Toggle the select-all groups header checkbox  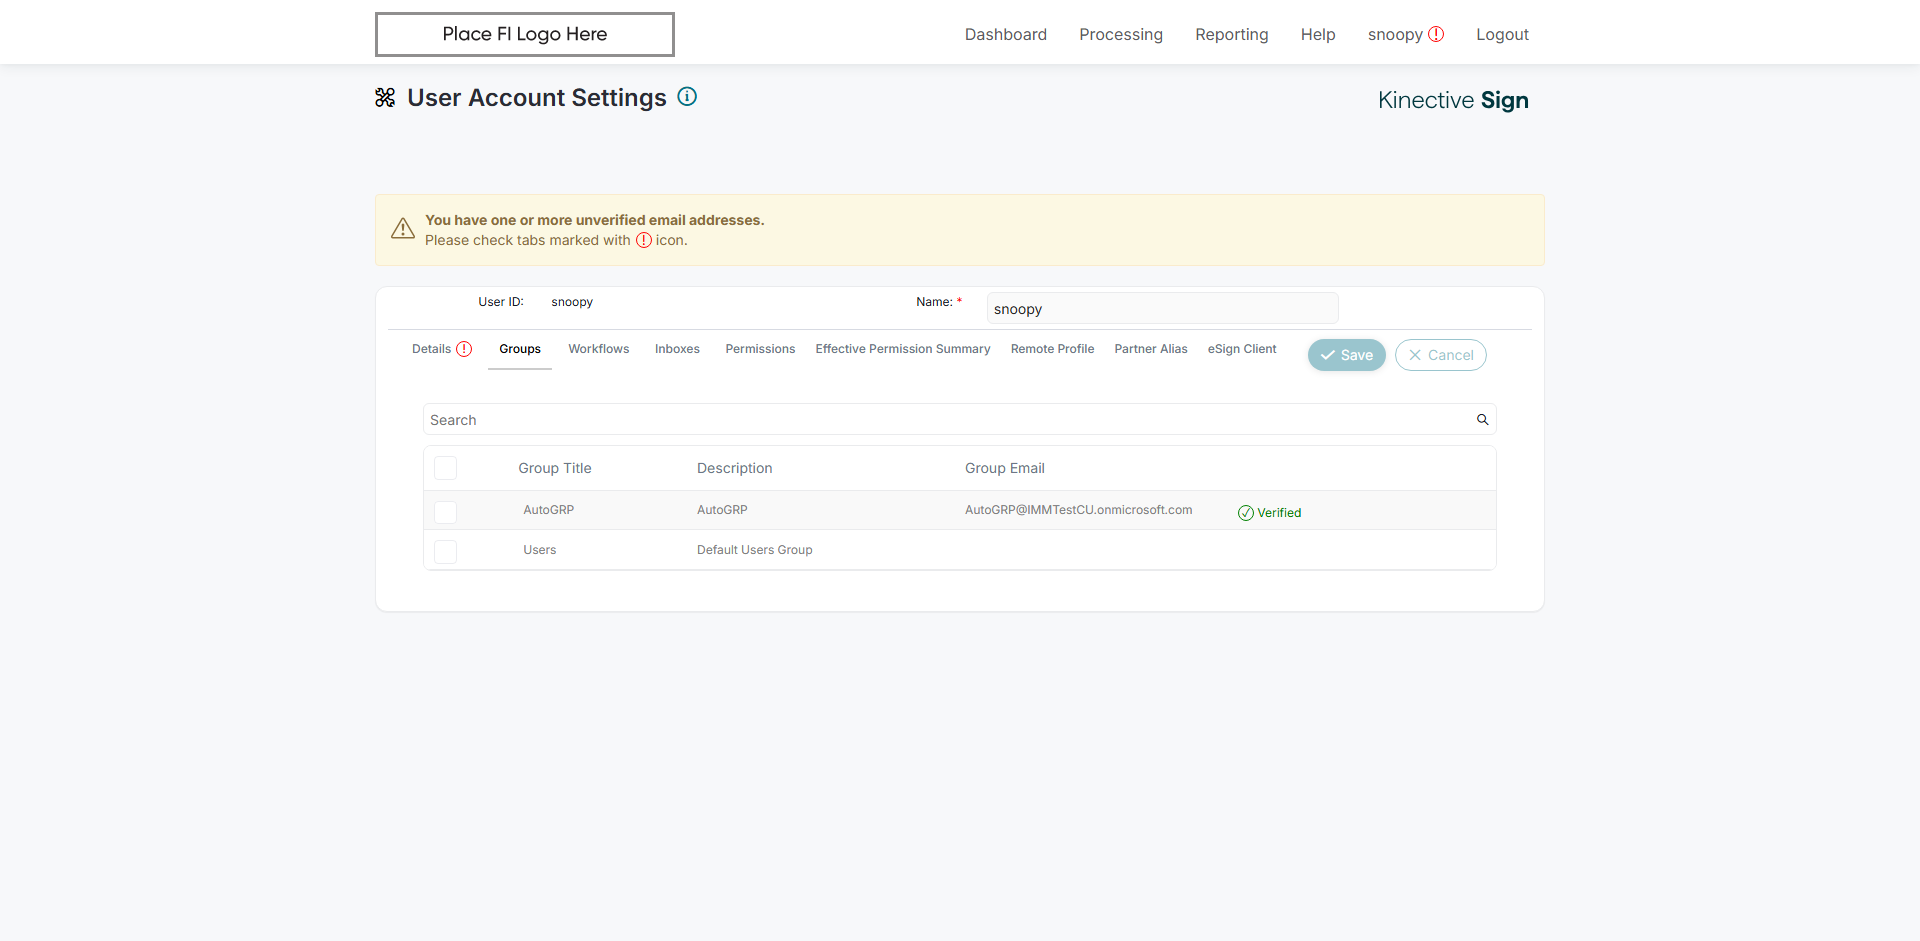tap(446, 468)
